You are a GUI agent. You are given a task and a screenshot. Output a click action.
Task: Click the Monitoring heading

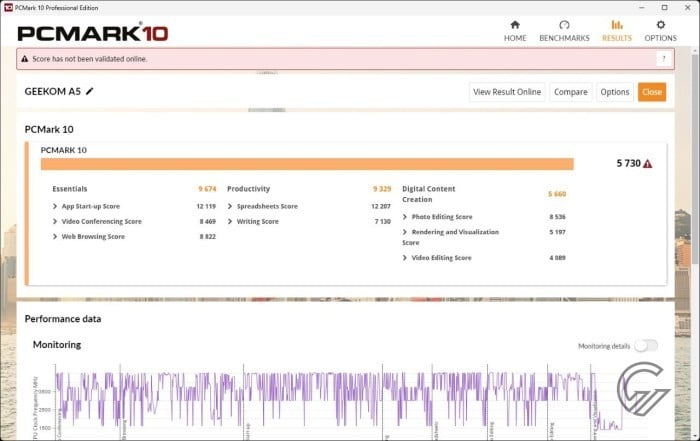(x=57, y=345)
